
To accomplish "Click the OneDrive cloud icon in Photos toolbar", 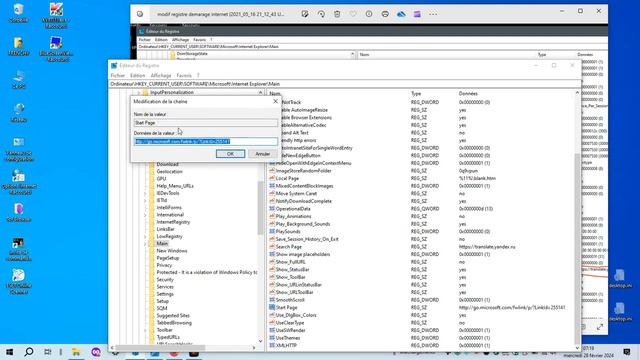I will [401, 14].
